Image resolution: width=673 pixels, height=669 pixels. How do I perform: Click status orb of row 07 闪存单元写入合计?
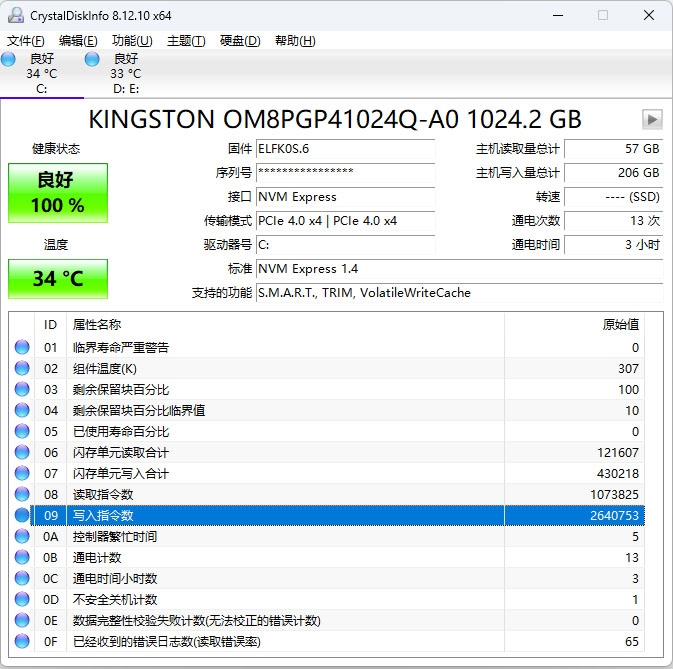(x=22, y=473)
